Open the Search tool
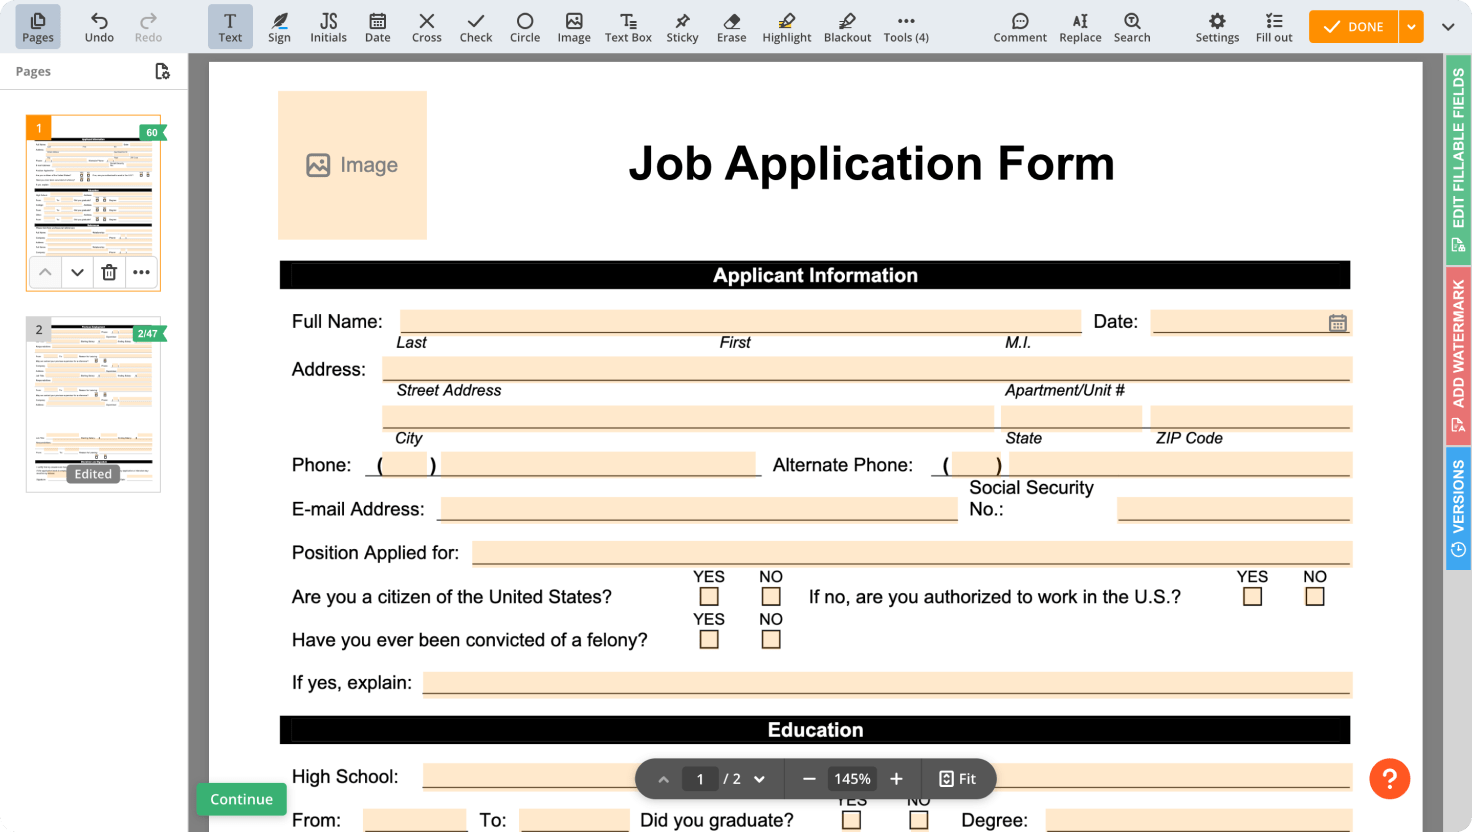1472x832 pixels. point(1131,26)
